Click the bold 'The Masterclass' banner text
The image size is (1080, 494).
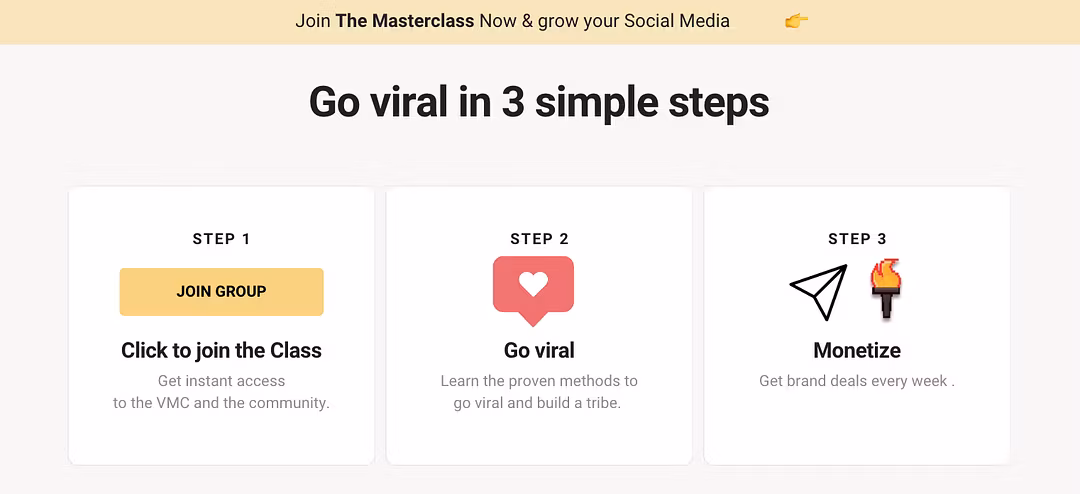[x=405, y=21]
